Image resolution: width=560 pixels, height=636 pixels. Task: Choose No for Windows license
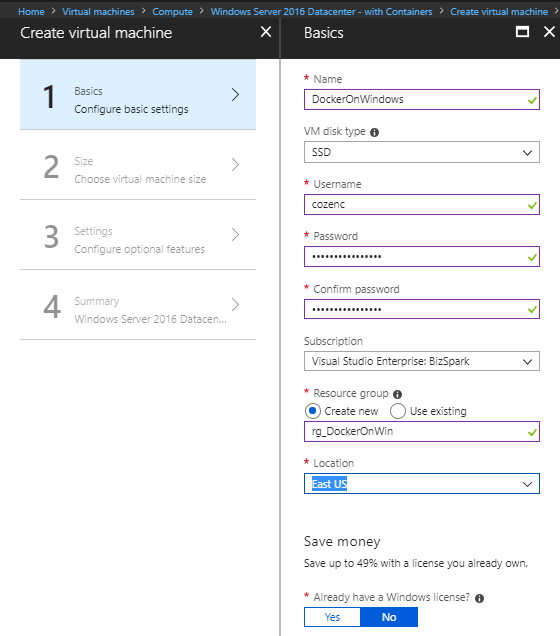(389, 617)
